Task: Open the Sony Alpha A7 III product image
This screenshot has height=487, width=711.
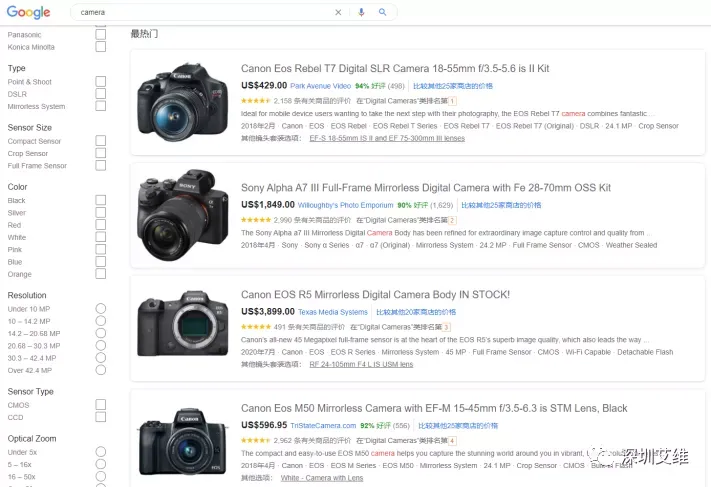Action: (x=183, y=215)
